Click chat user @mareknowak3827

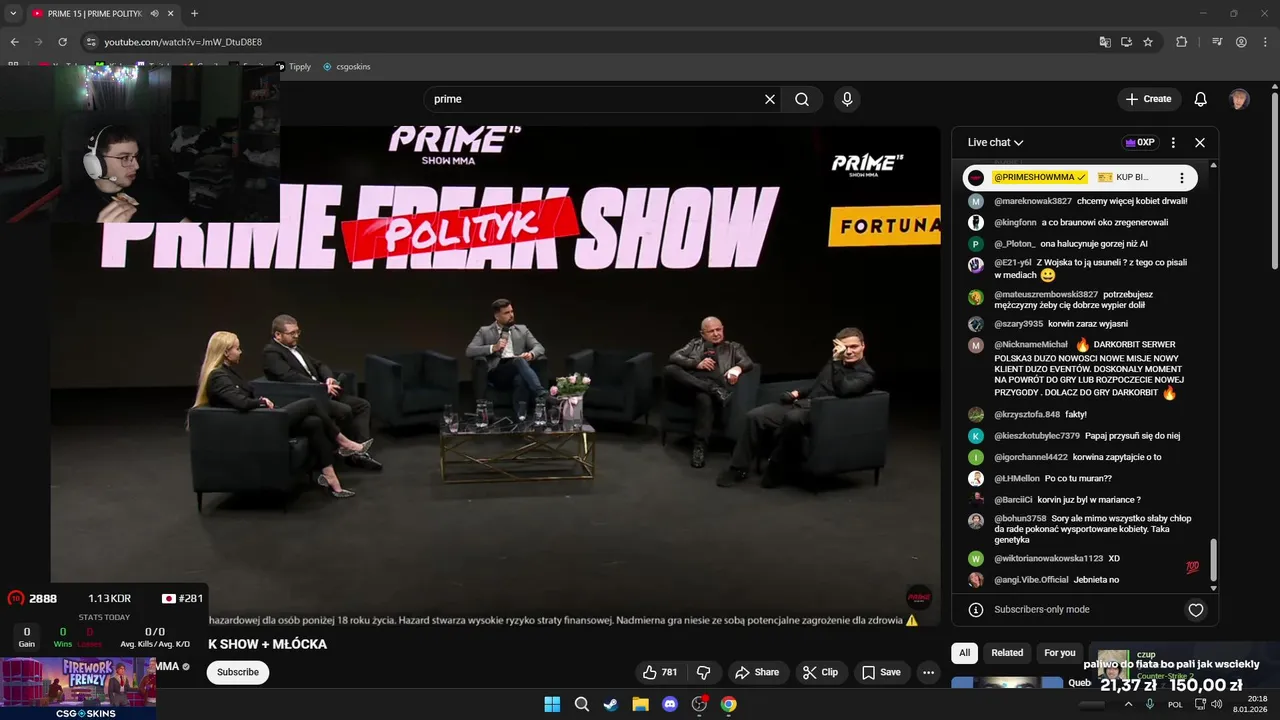point(1033,201)
